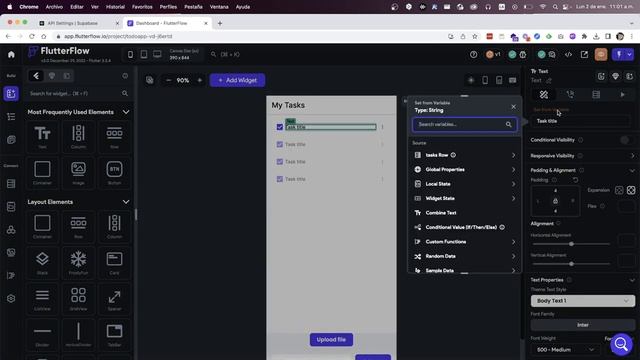640x360 pixels.
Task: Collapse Most Frequently Used Elements section
Action: [x=126, y=112]
